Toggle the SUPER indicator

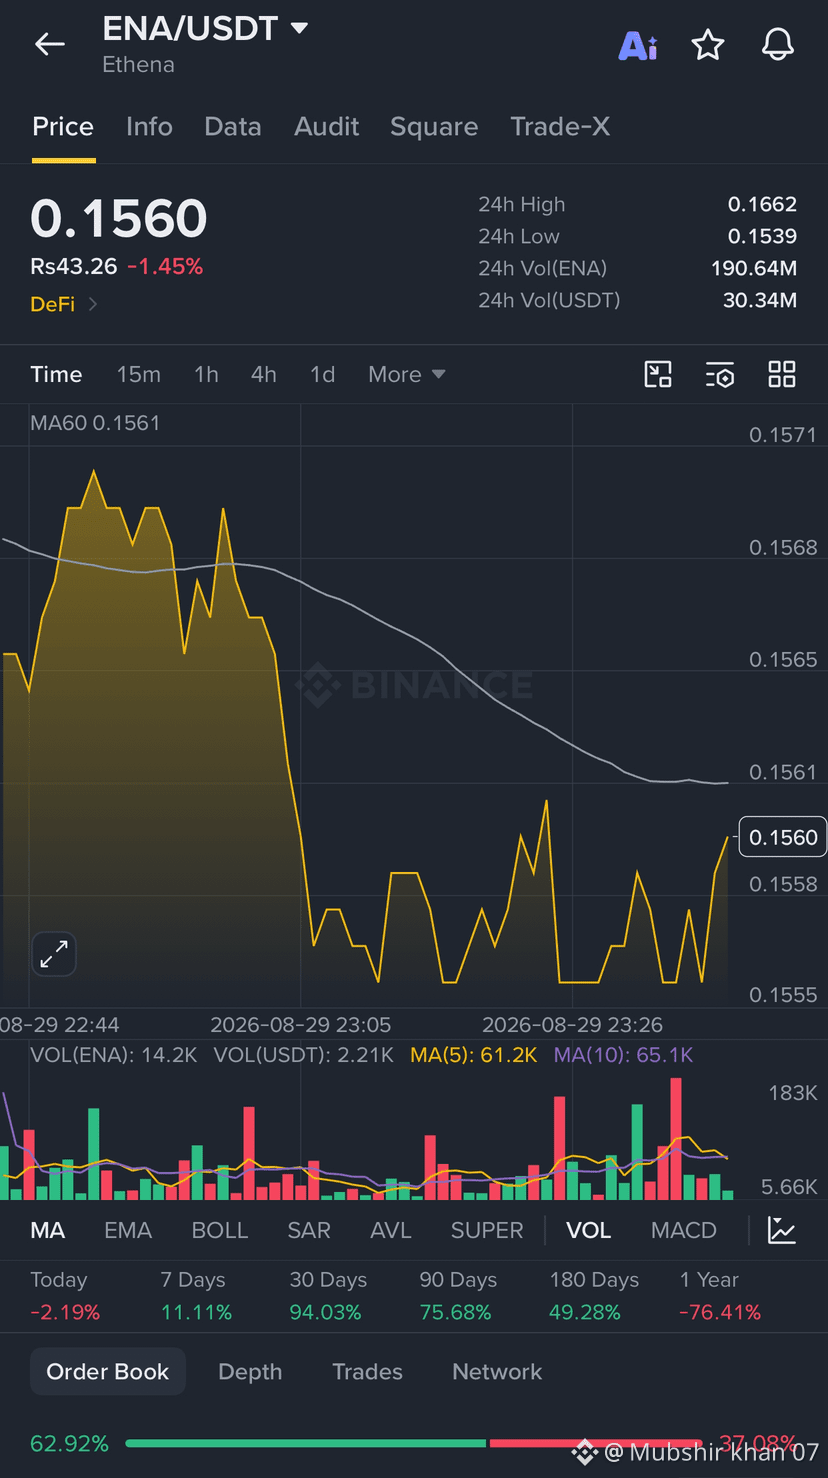tap(487, 1230)
